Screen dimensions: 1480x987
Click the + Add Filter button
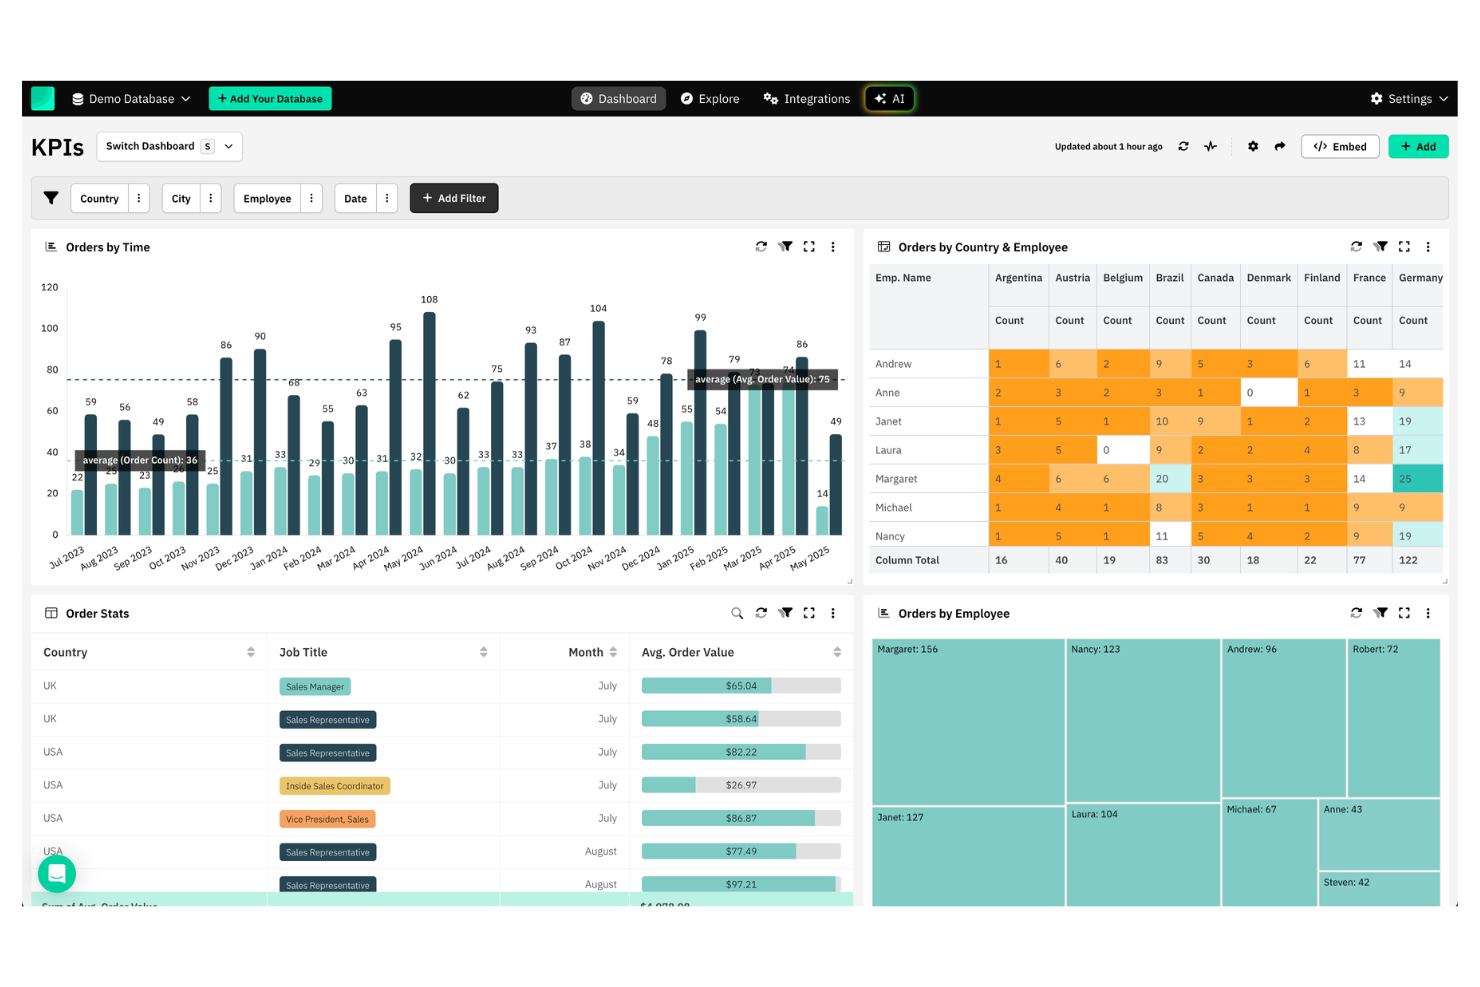454,198
